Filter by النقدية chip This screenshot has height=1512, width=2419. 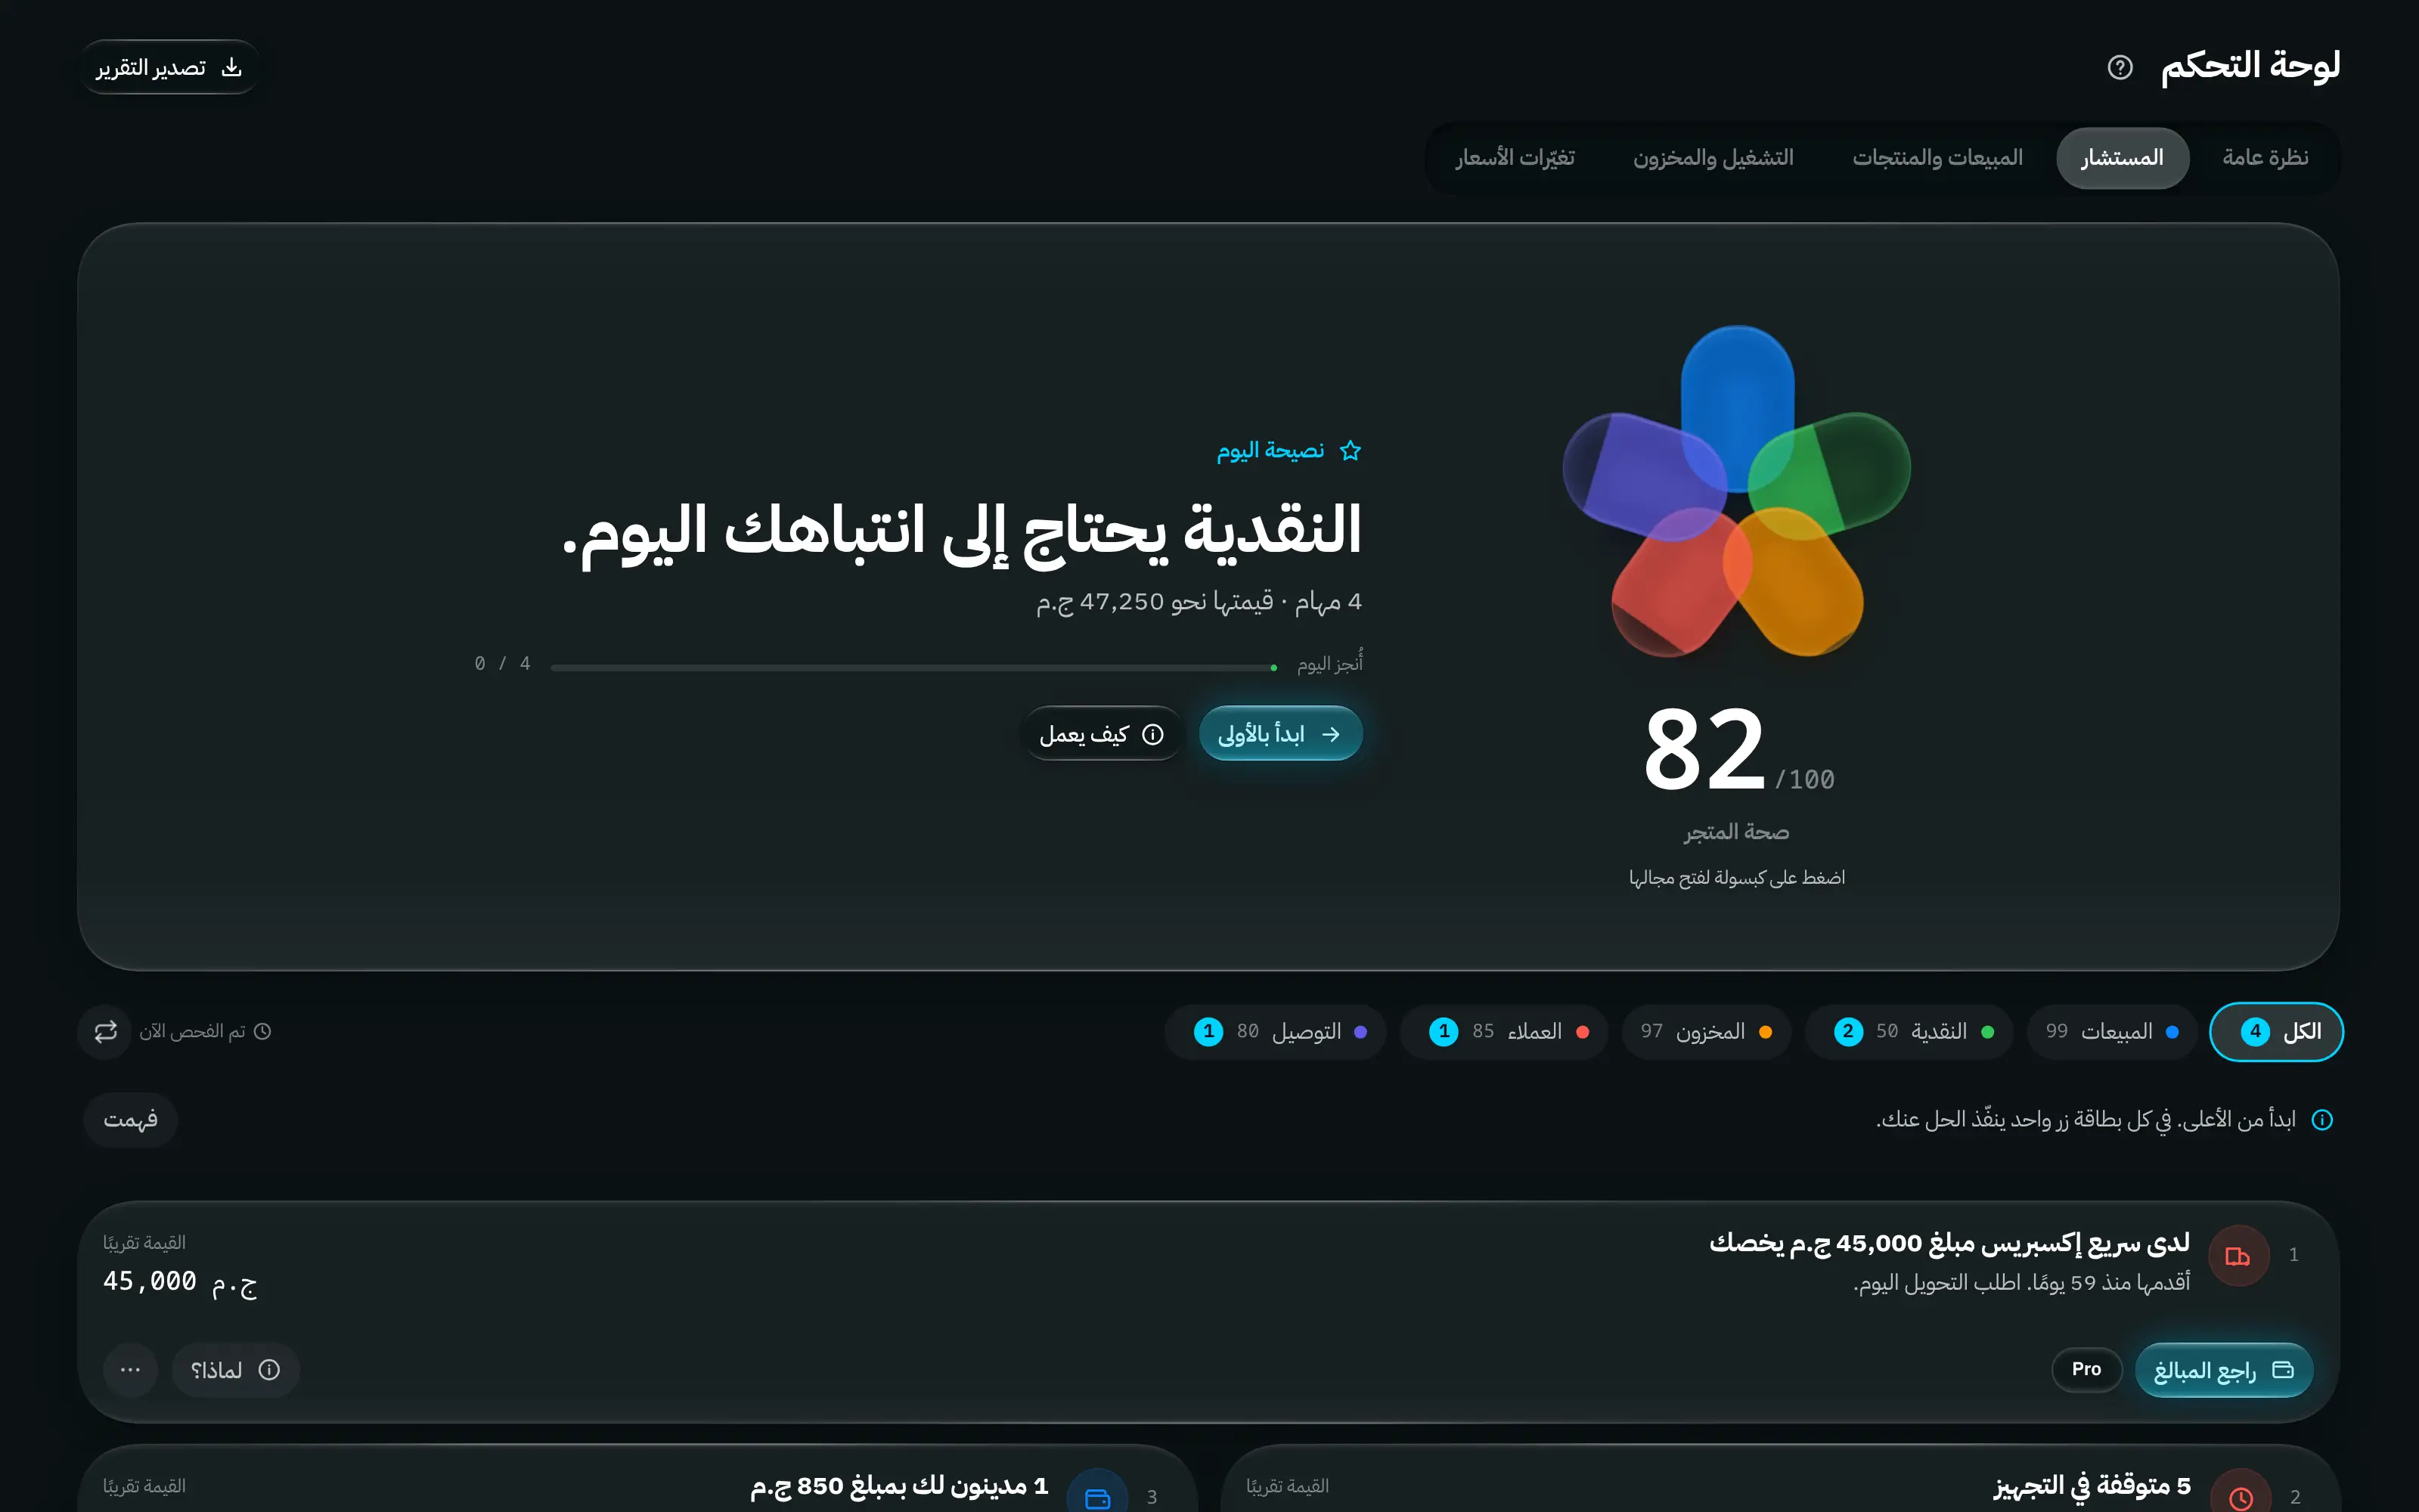[x=1909, y=1031]
